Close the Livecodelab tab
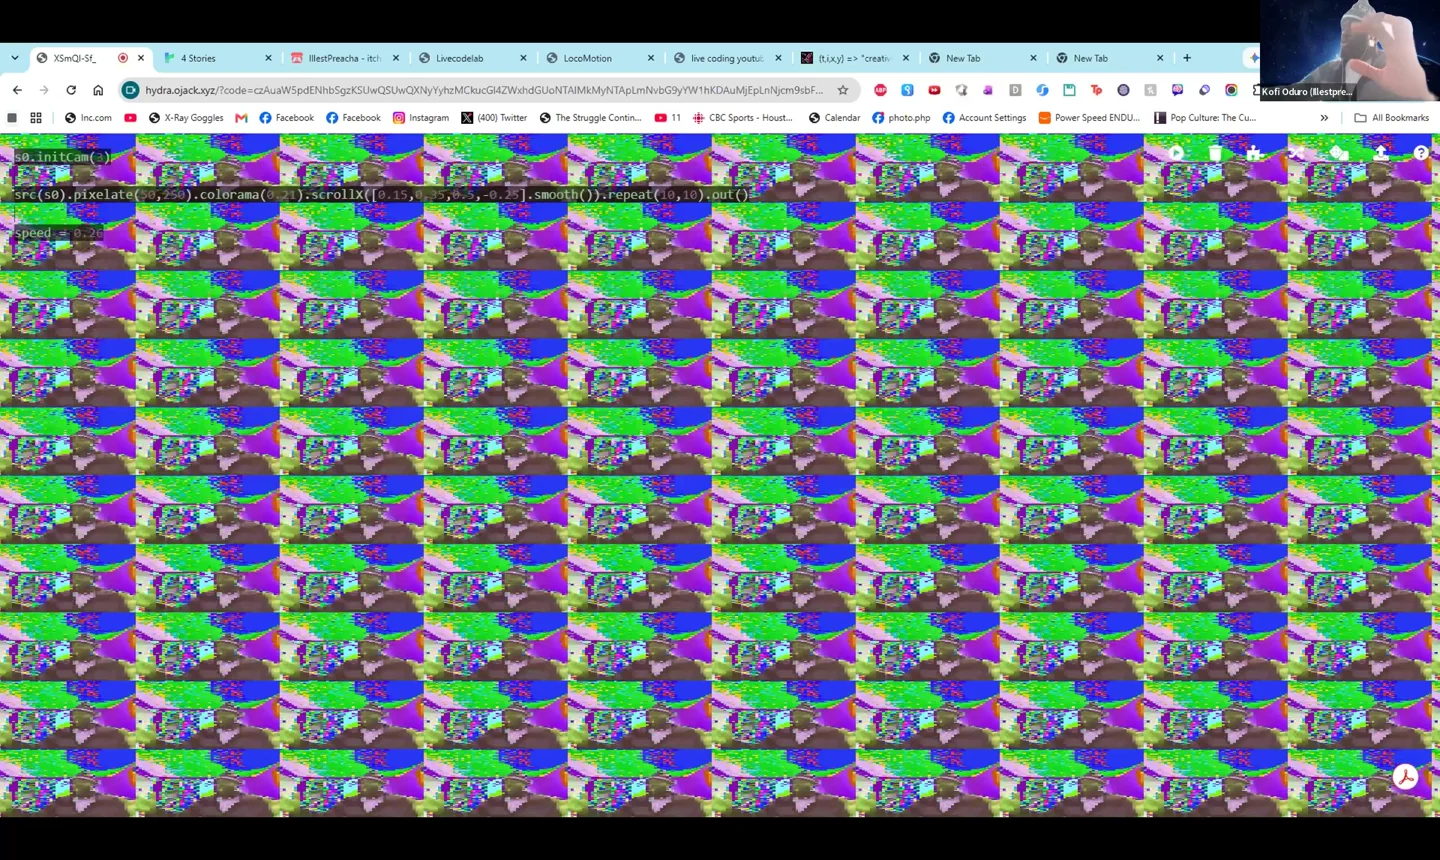The width and height of the screenshot is (1440, 860). (x=523, y=58)
